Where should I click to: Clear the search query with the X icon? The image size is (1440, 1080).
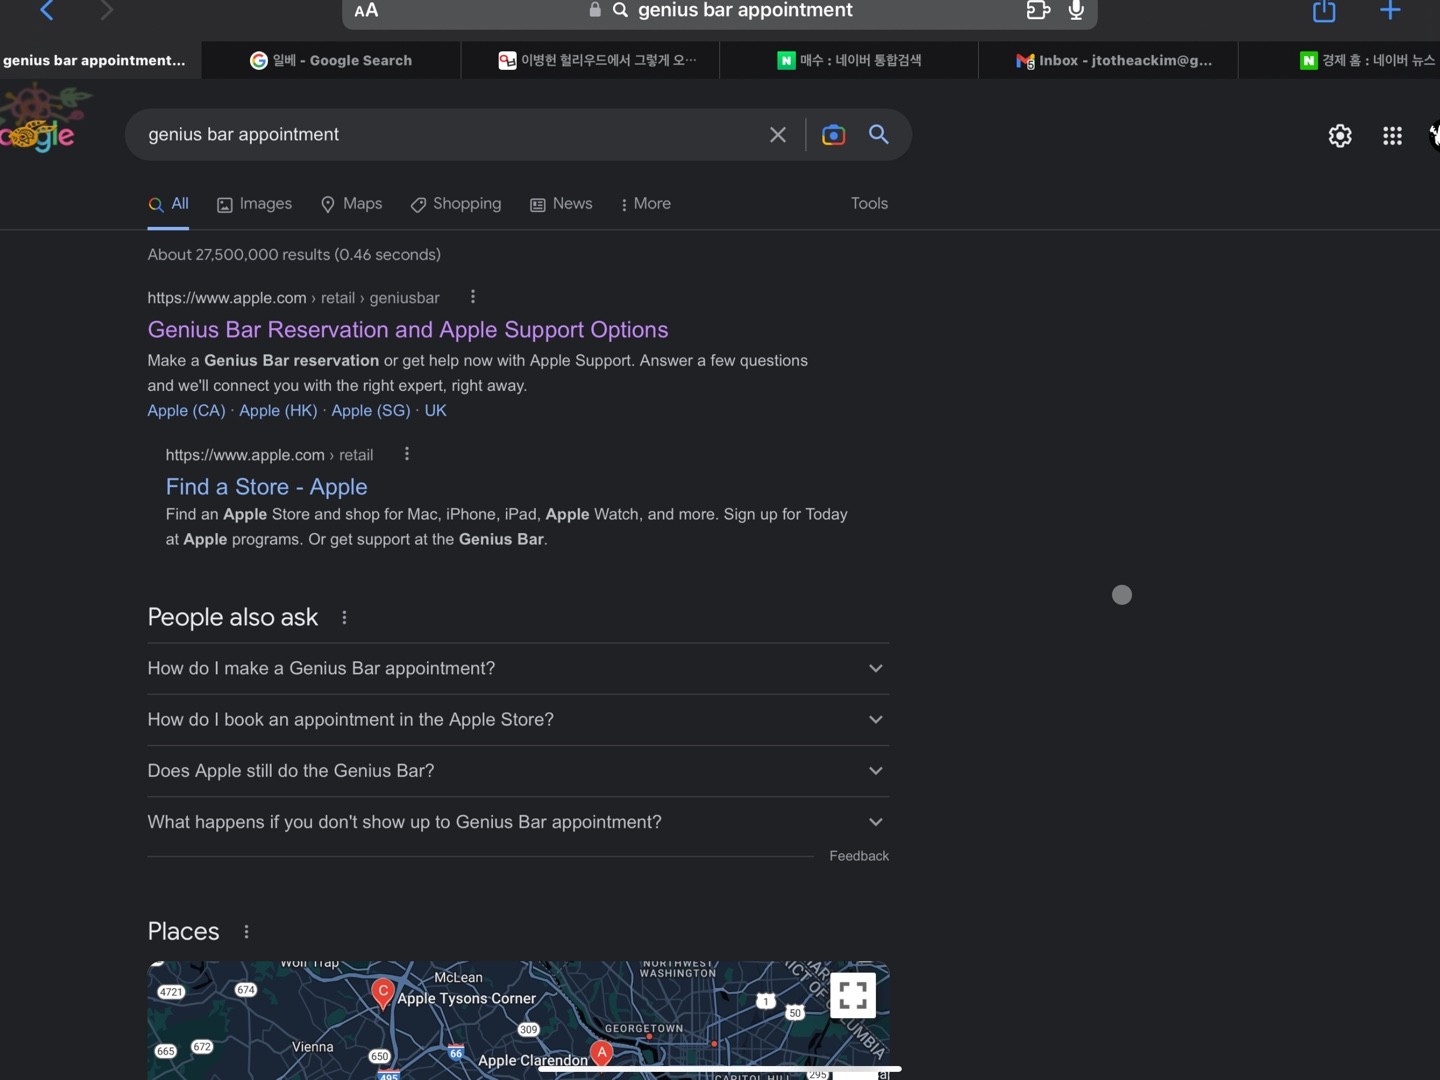click(x=778, y=135)
